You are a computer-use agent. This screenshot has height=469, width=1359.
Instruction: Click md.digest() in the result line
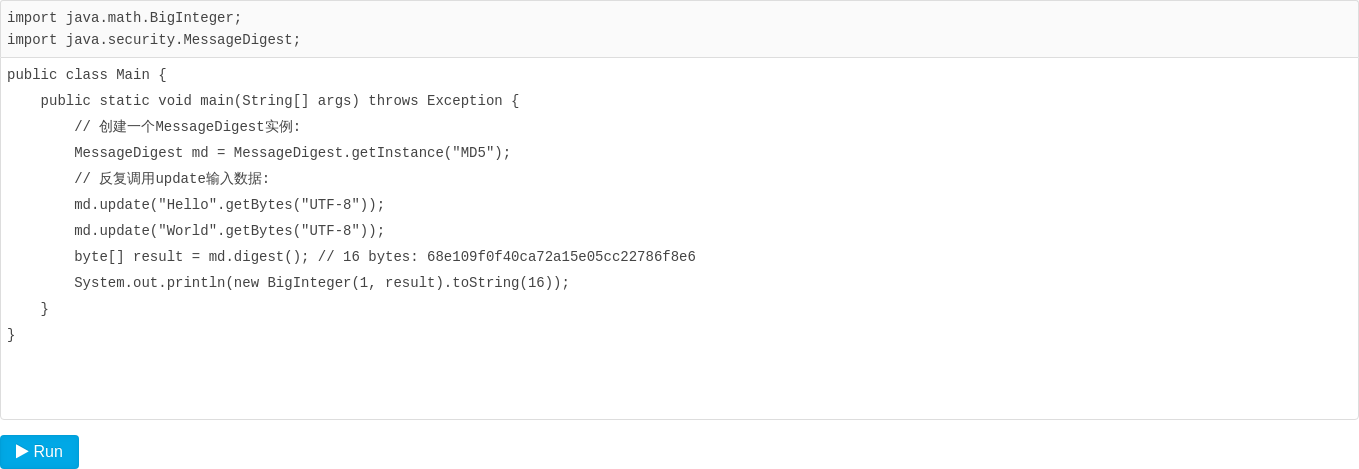pyautogui.click(x=254, y=257)
